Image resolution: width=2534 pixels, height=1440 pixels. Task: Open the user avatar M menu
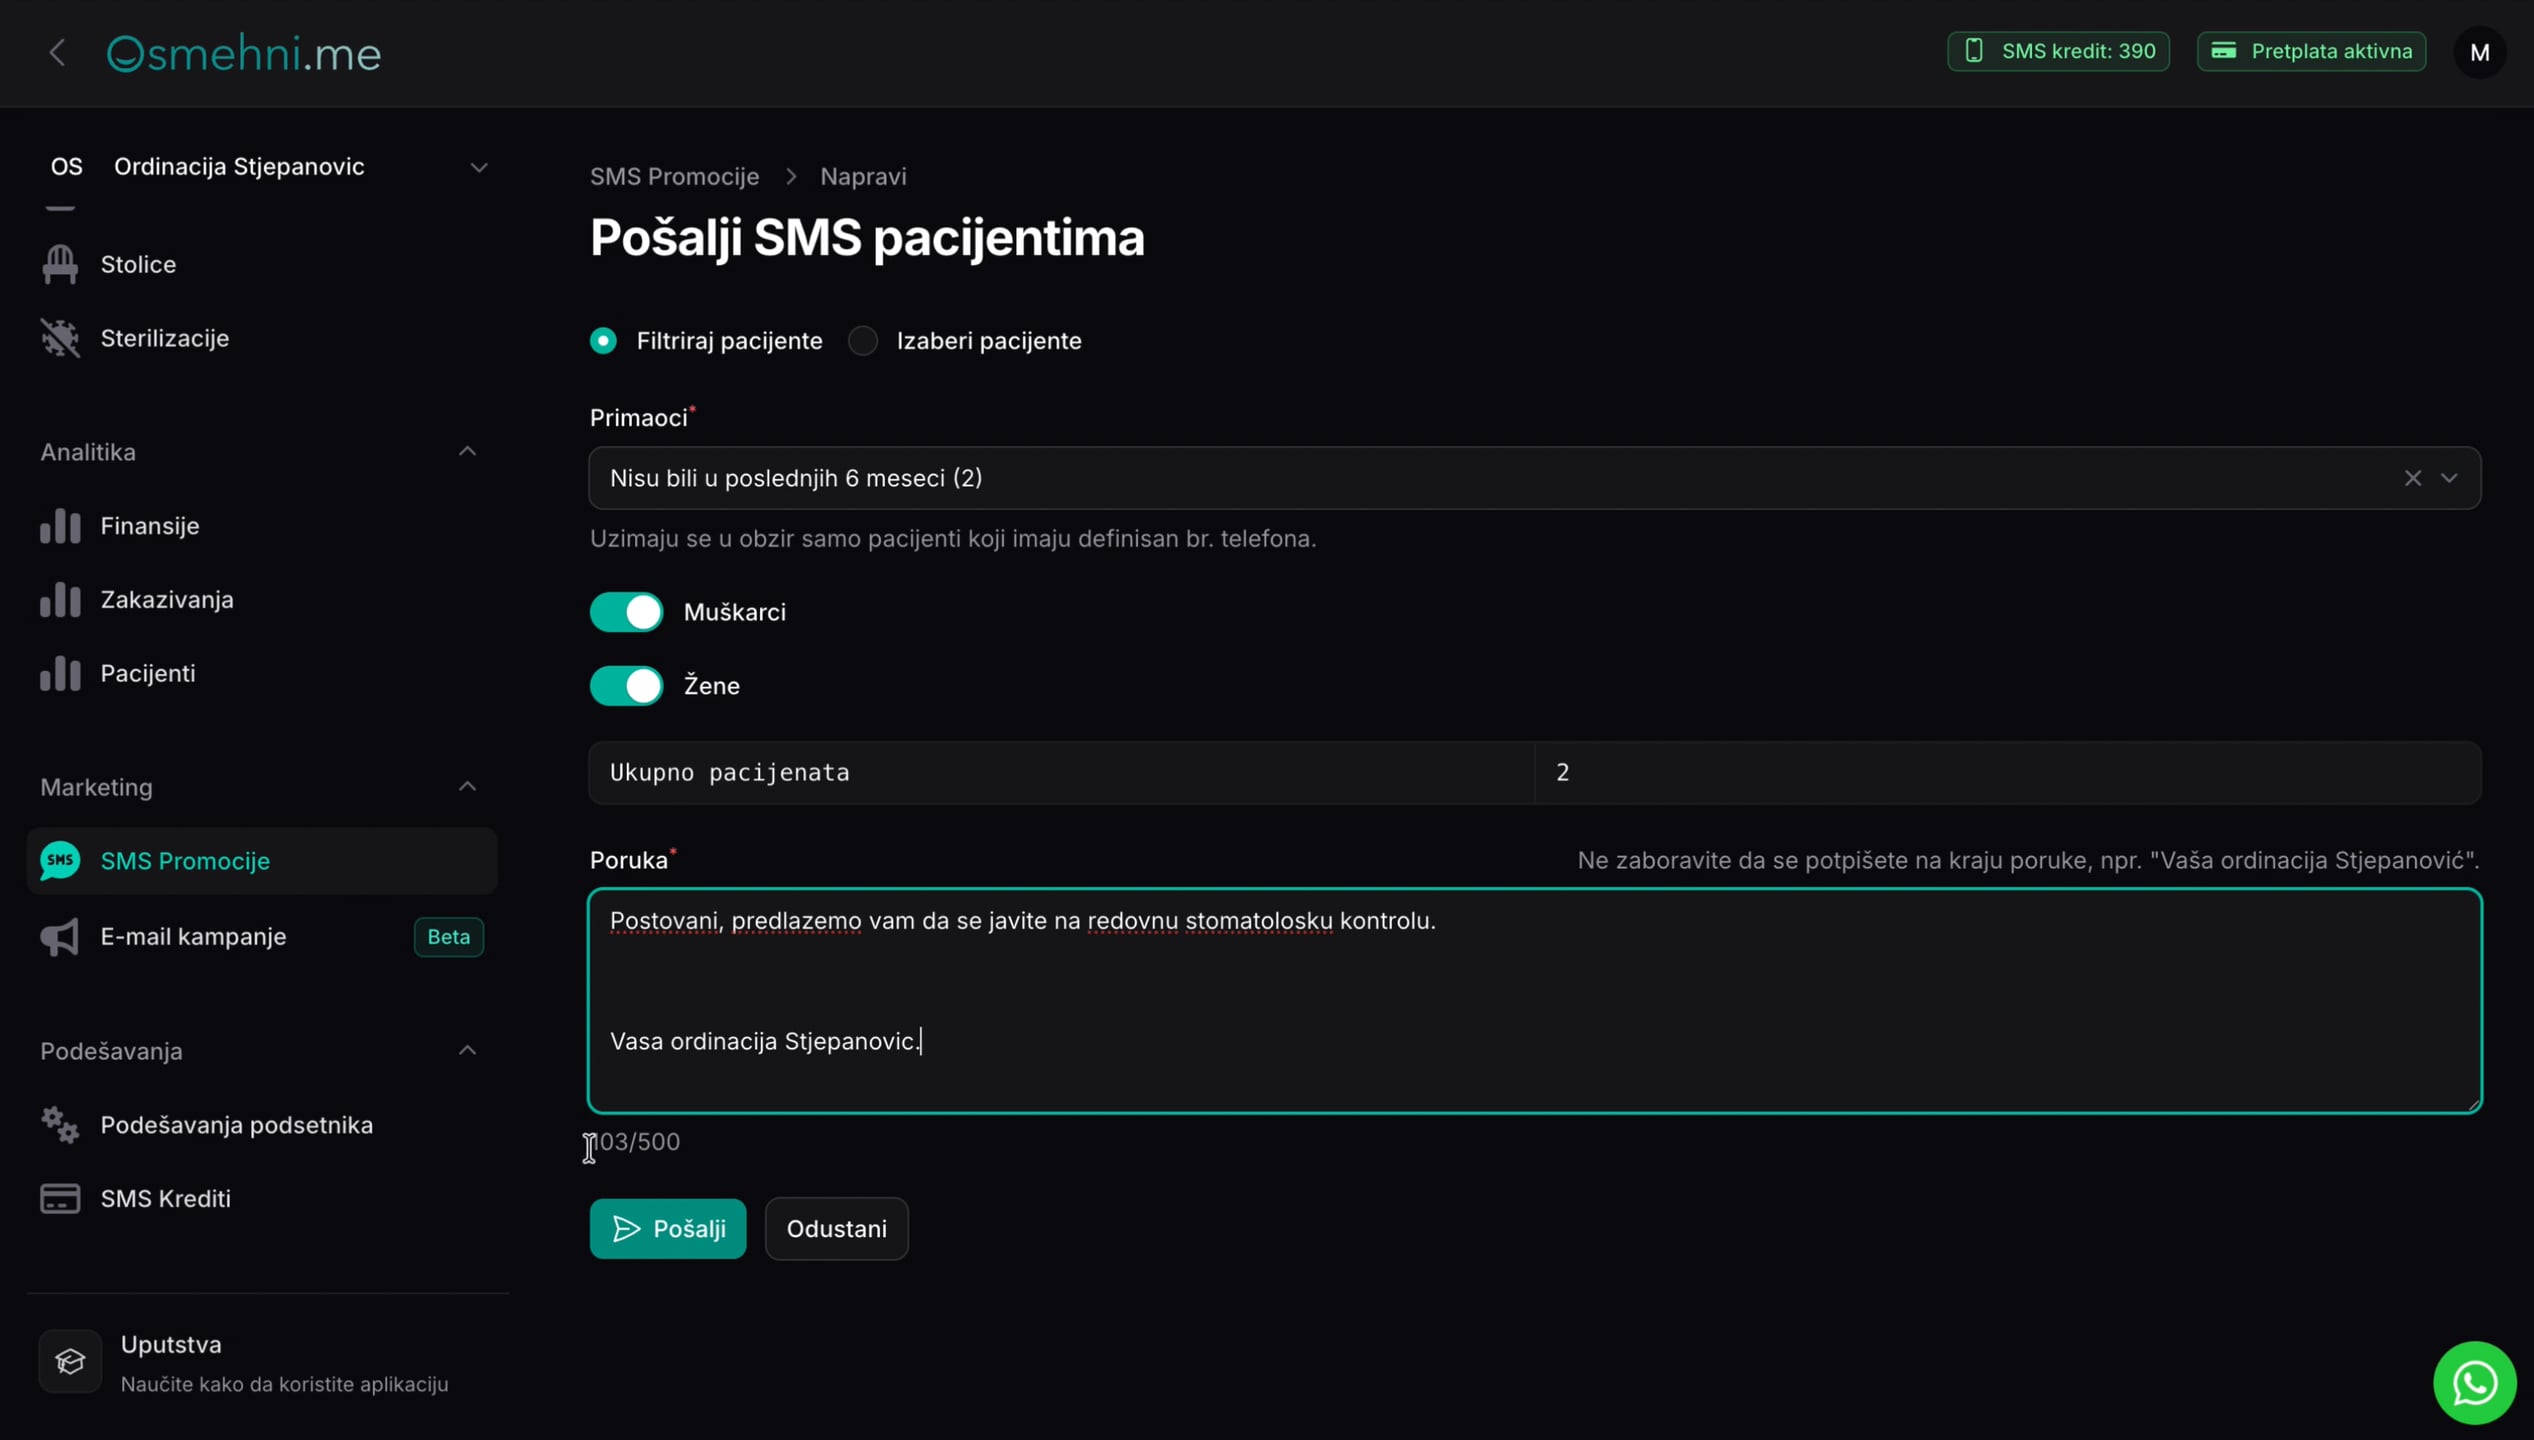[2479, 53]
